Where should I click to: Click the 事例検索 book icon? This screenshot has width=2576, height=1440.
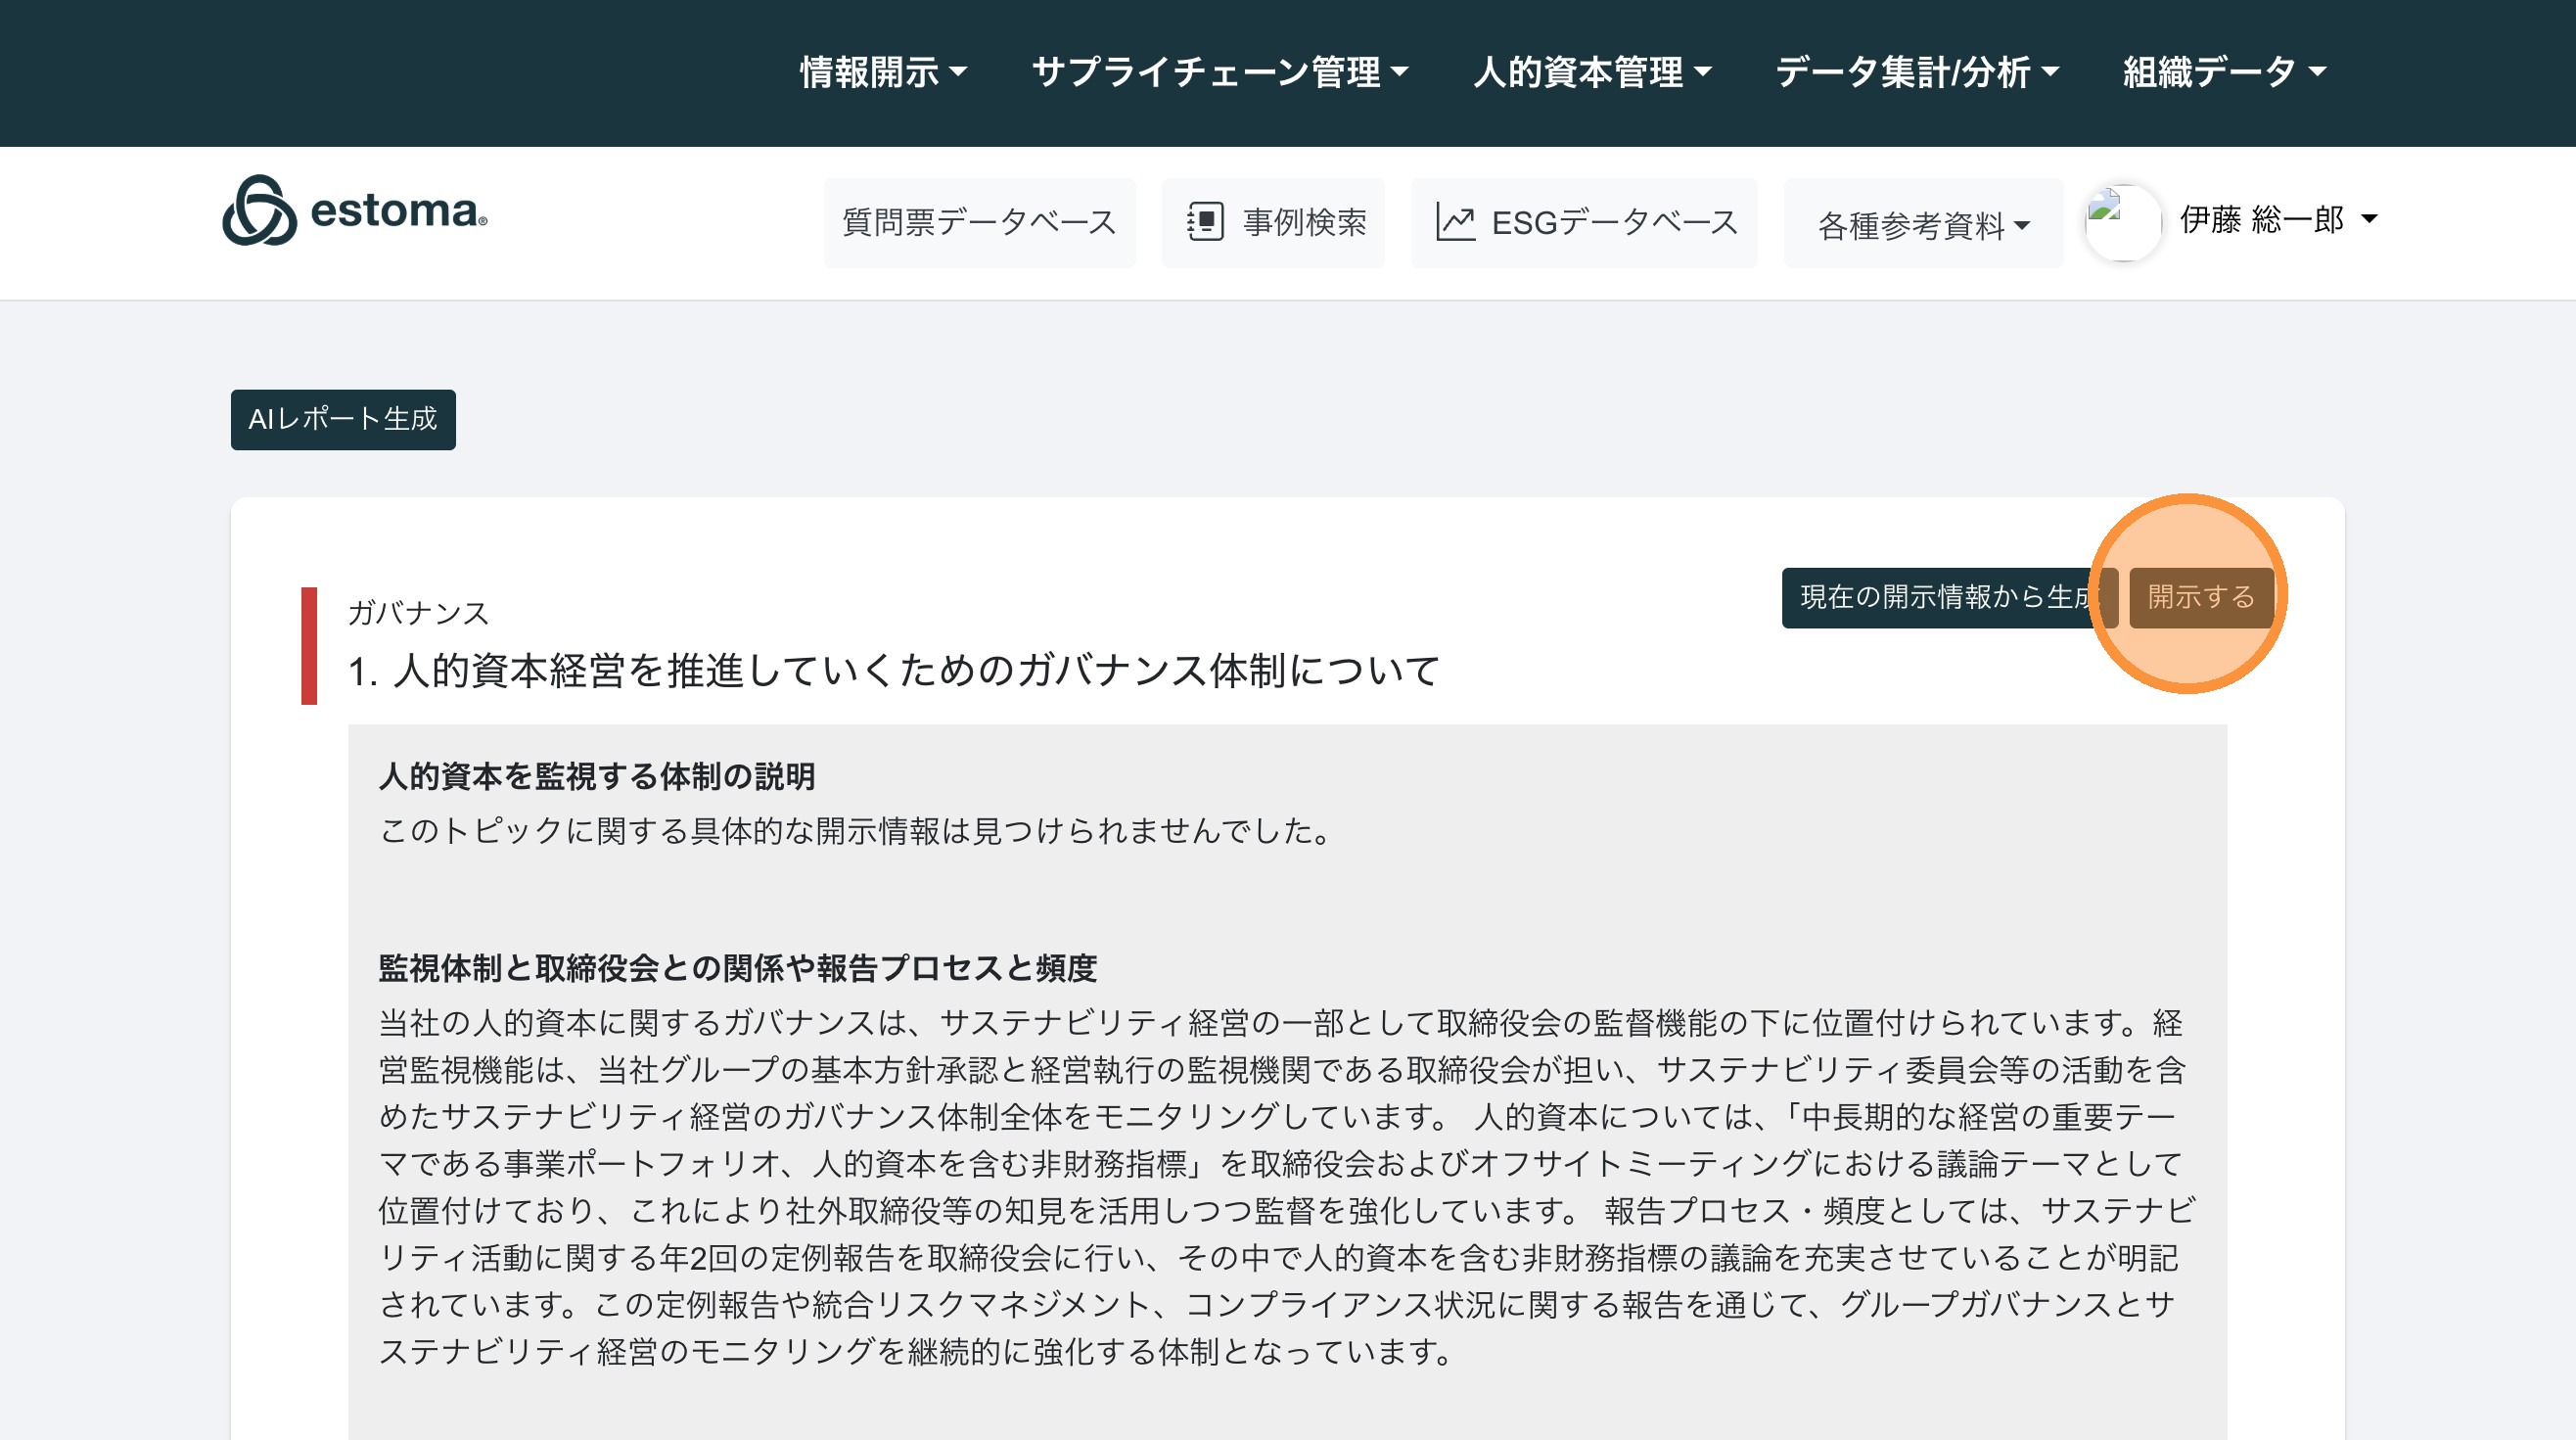tap(1205, 222)
